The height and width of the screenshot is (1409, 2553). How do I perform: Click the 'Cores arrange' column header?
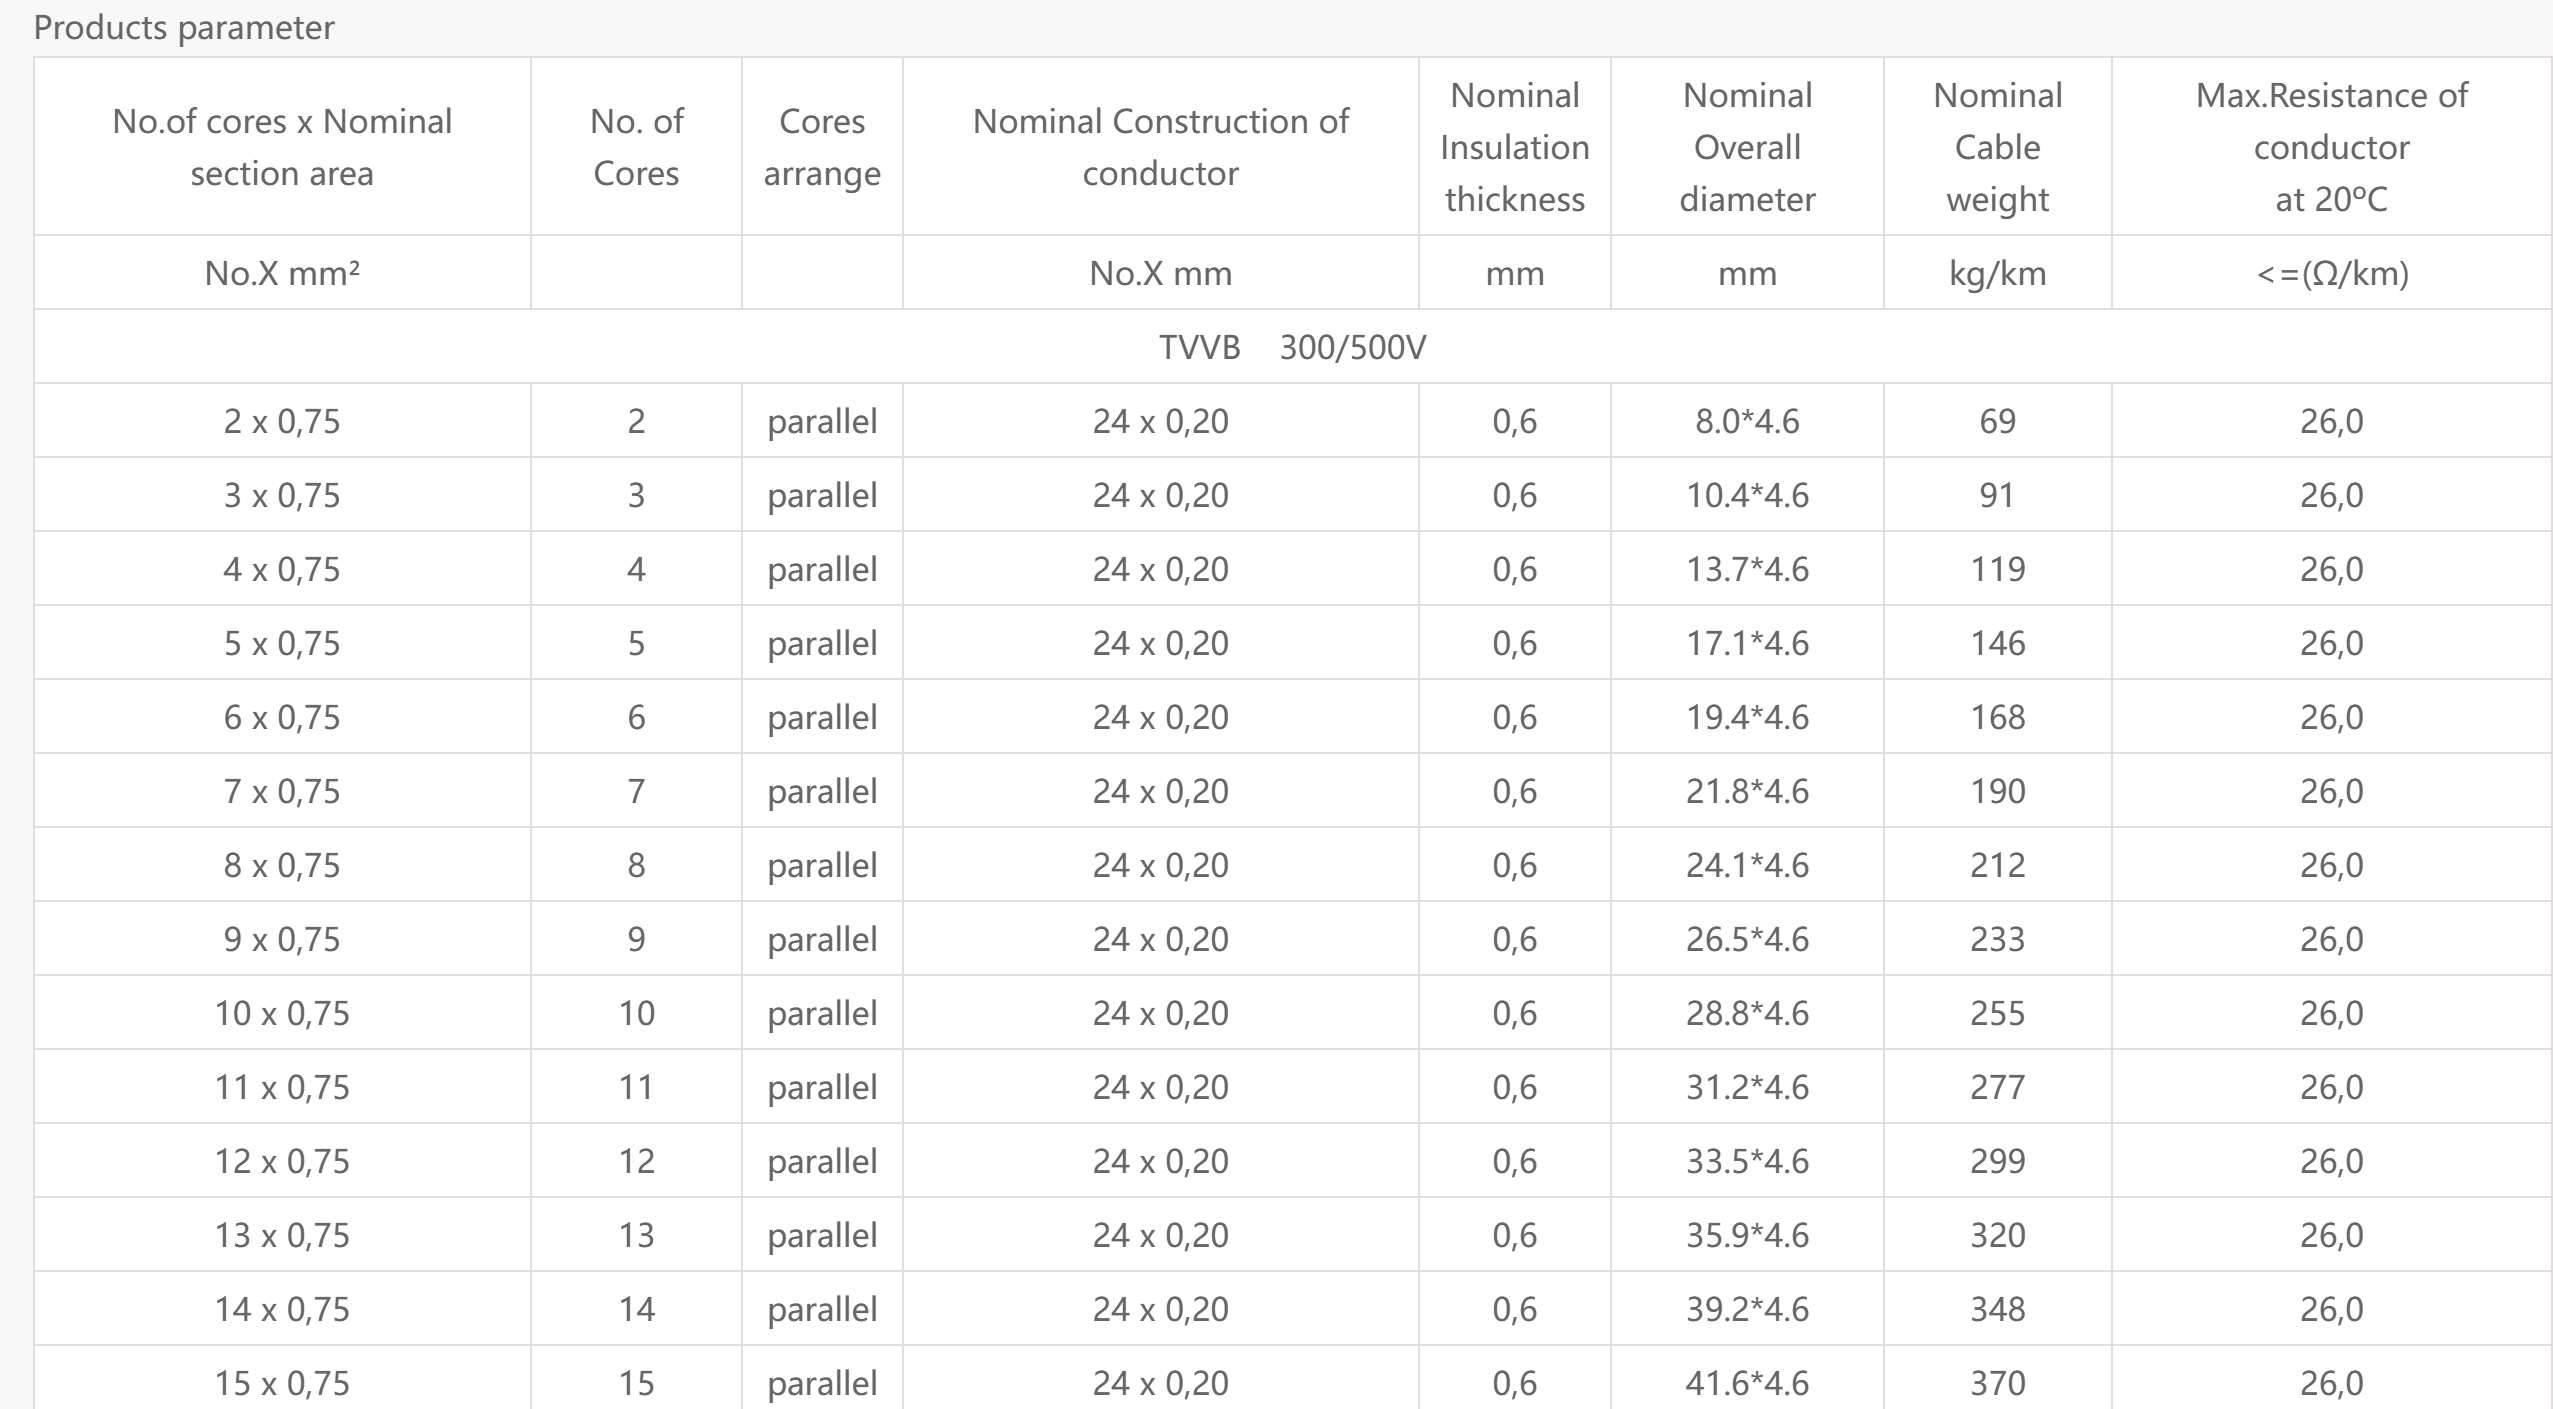(x=822, y=147)
